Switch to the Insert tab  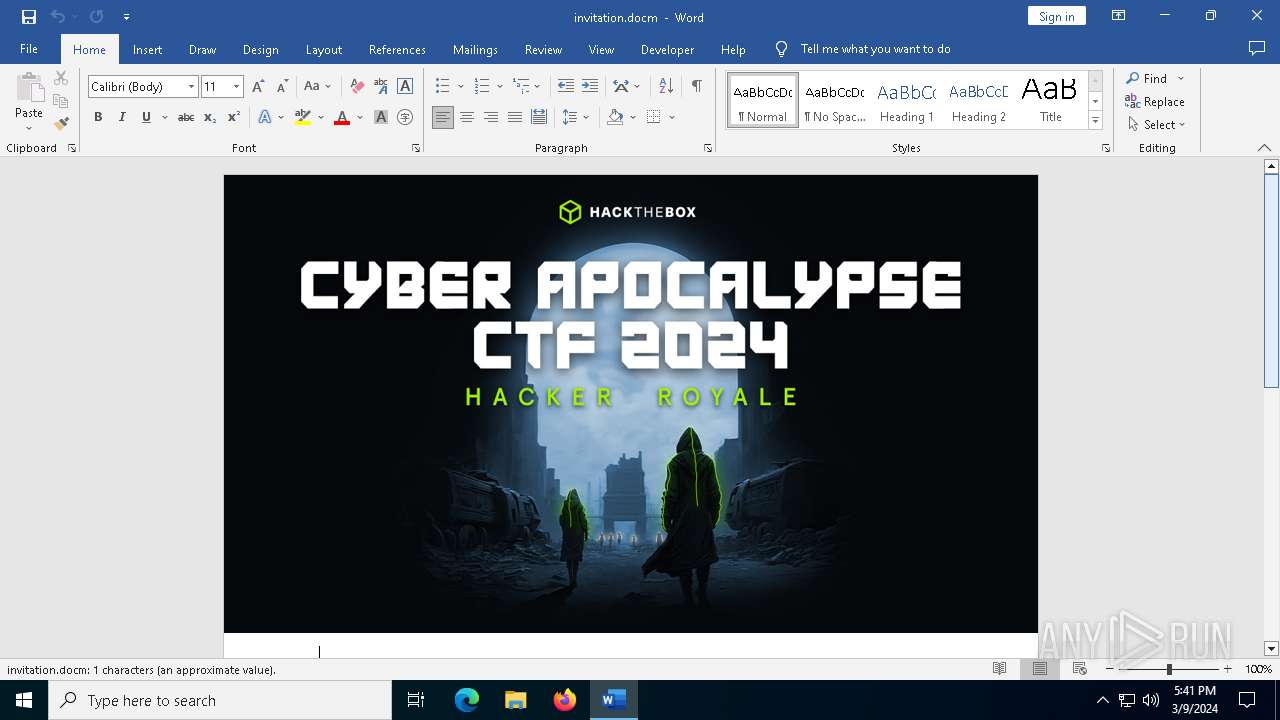point(148,50)
